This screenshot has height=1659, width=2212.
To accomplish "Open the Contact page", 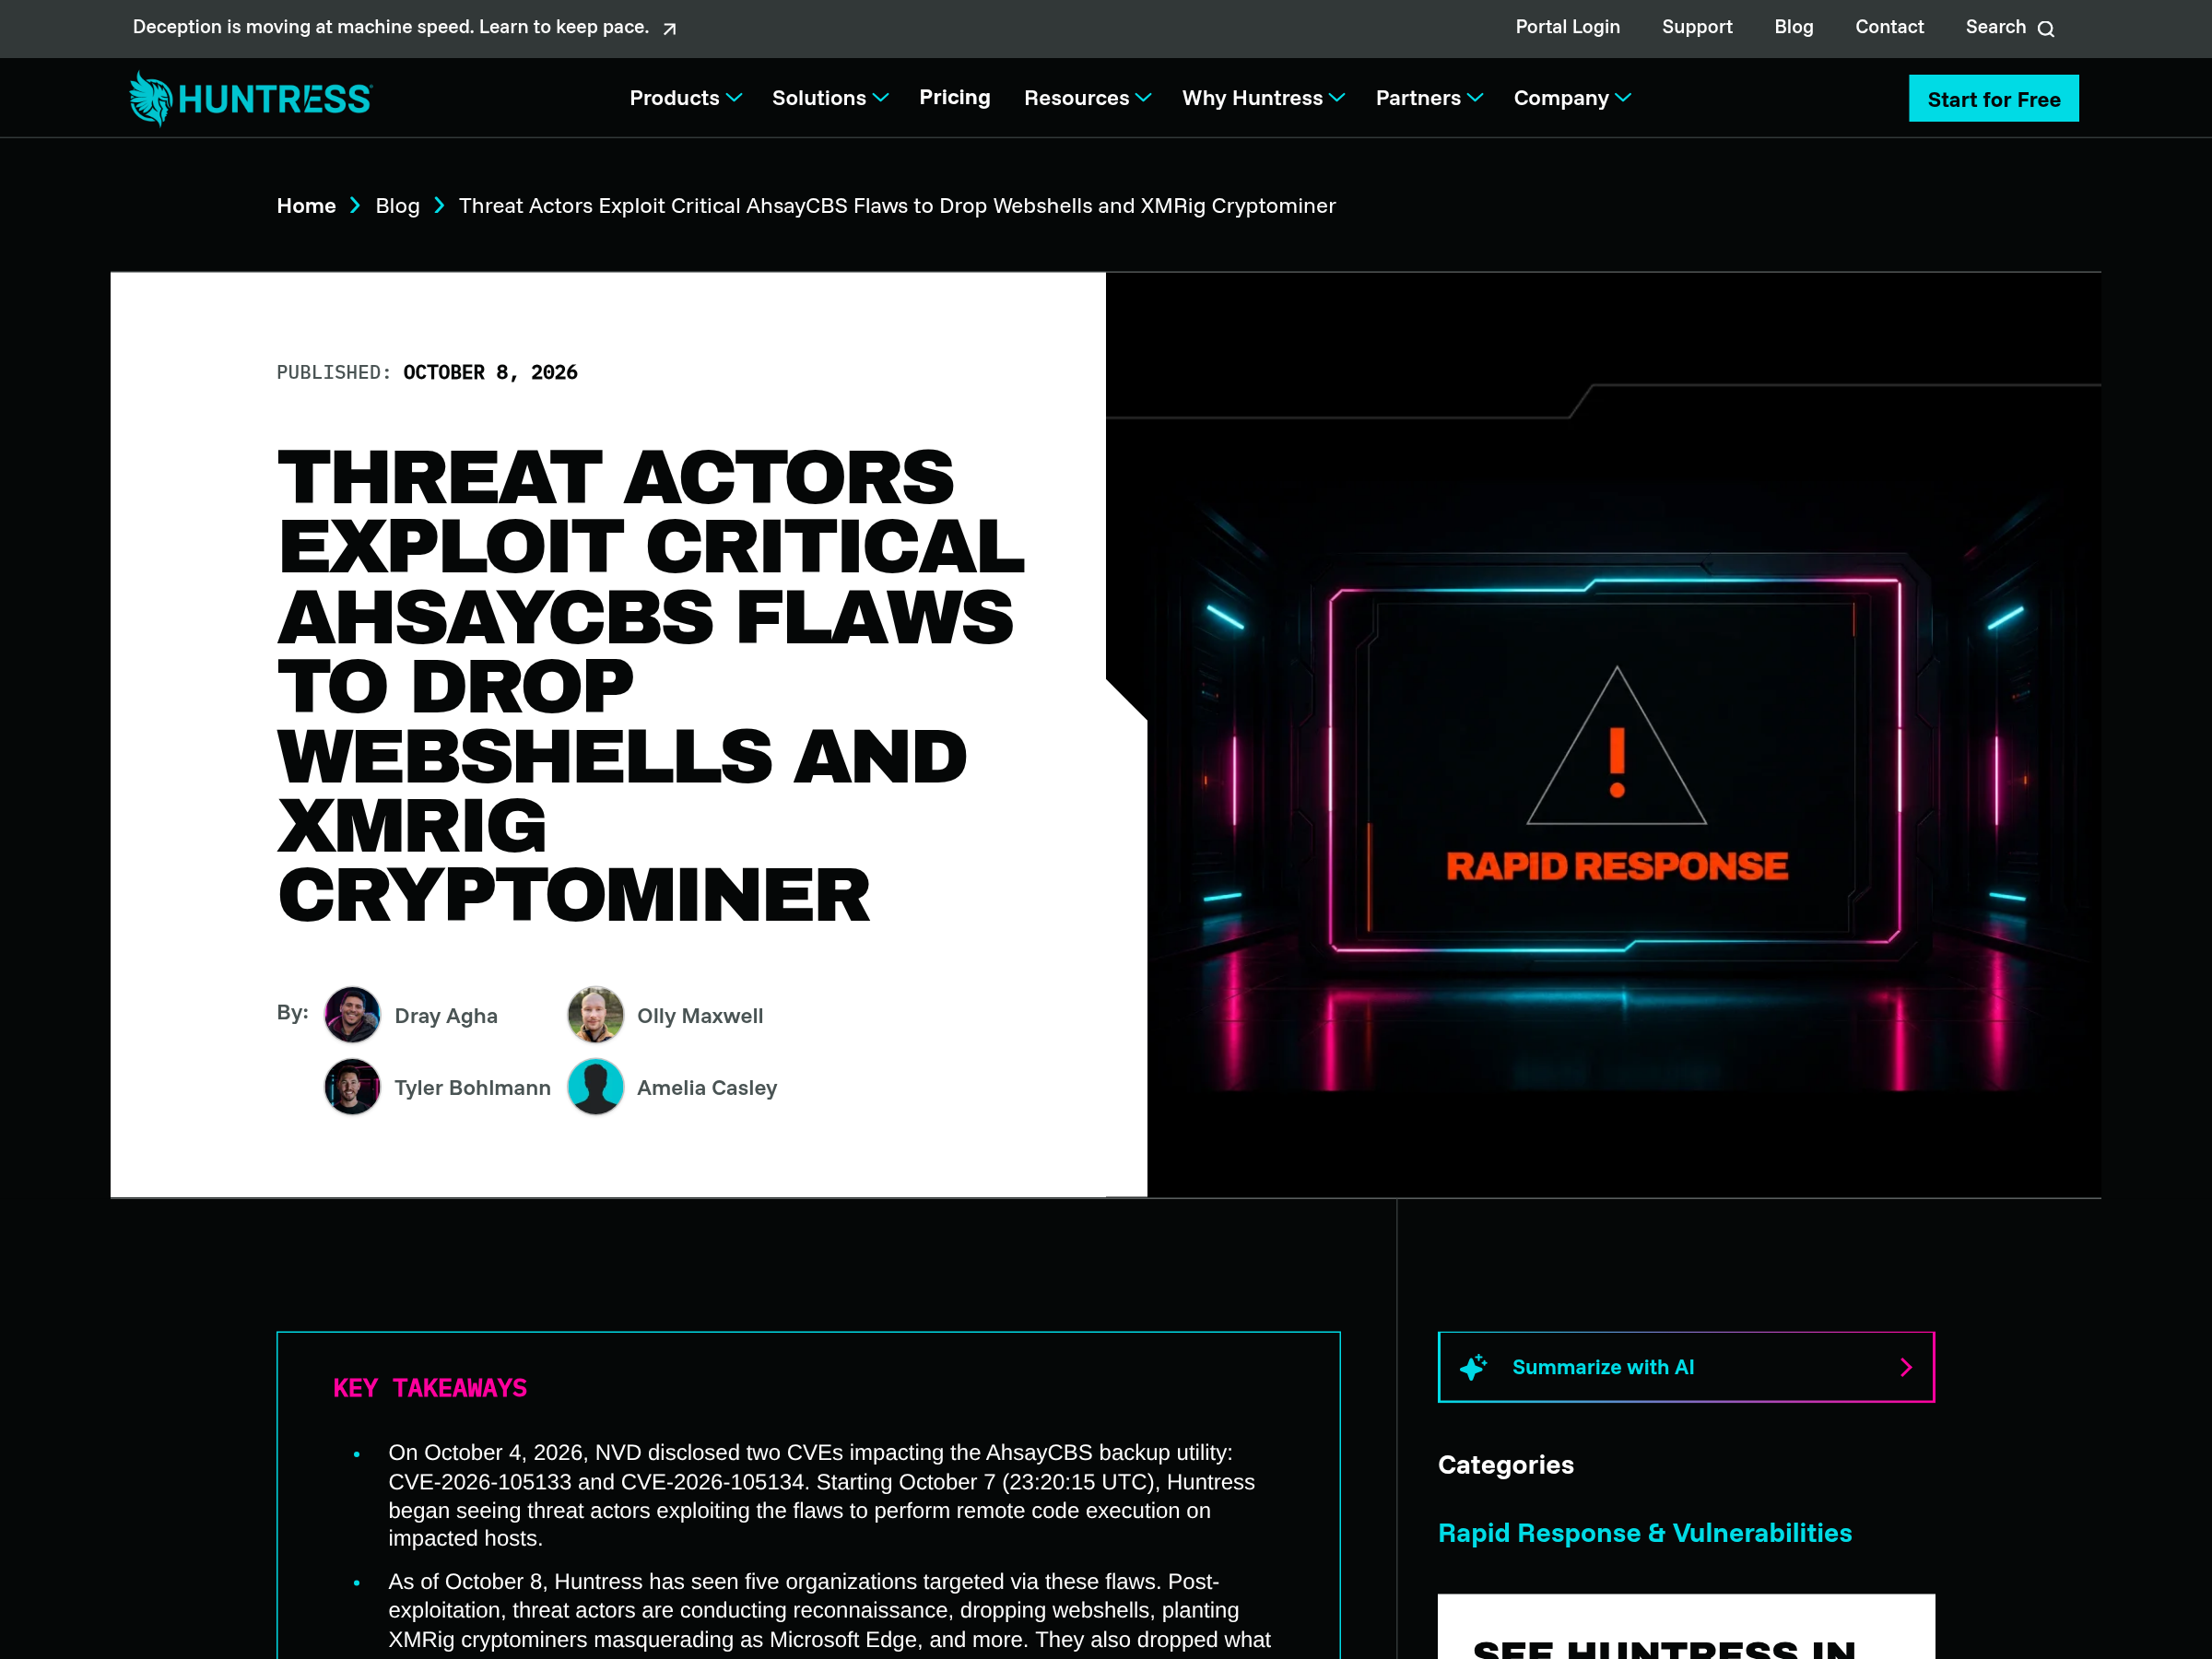I will point(1889,27).
